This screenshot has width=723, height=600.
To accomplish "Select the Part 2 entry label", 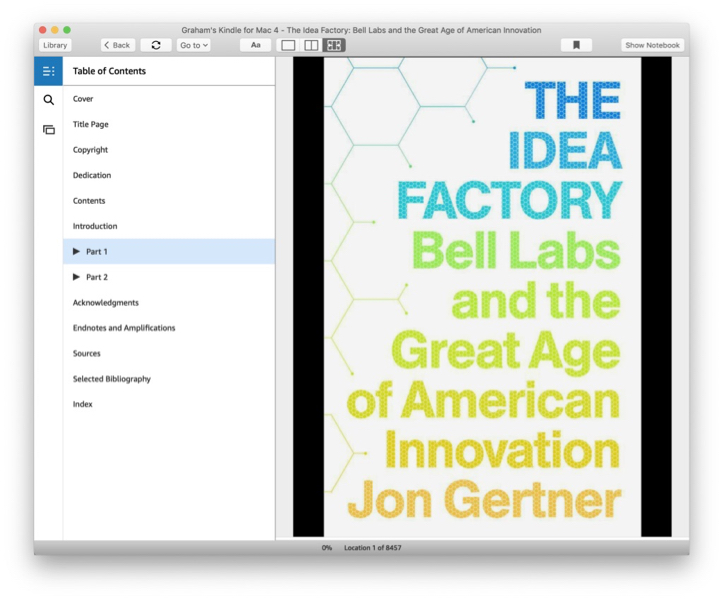I will point(97,277).
